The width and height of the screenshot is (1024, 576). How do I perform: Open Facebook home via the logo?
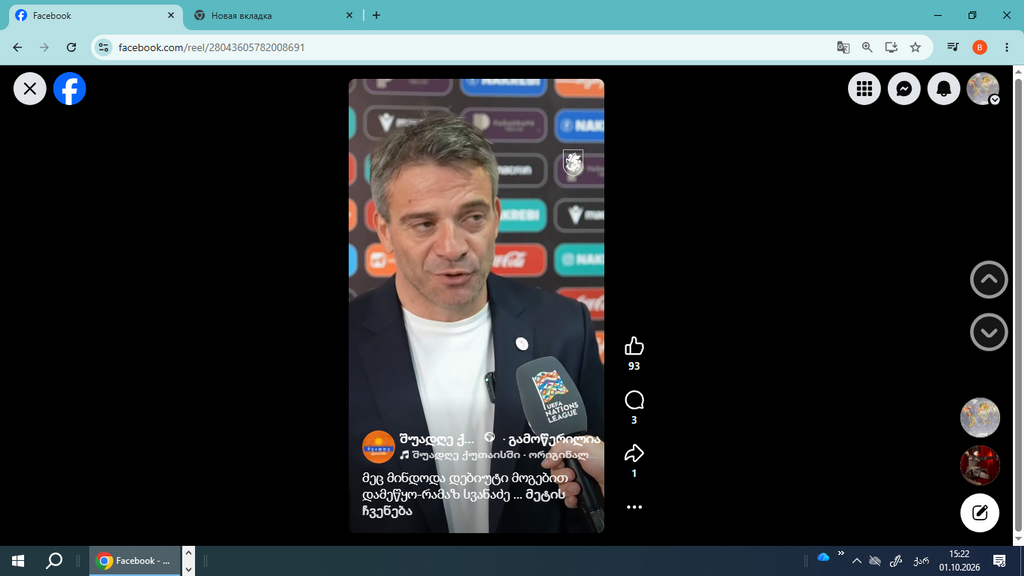click(x=69, y=89)
